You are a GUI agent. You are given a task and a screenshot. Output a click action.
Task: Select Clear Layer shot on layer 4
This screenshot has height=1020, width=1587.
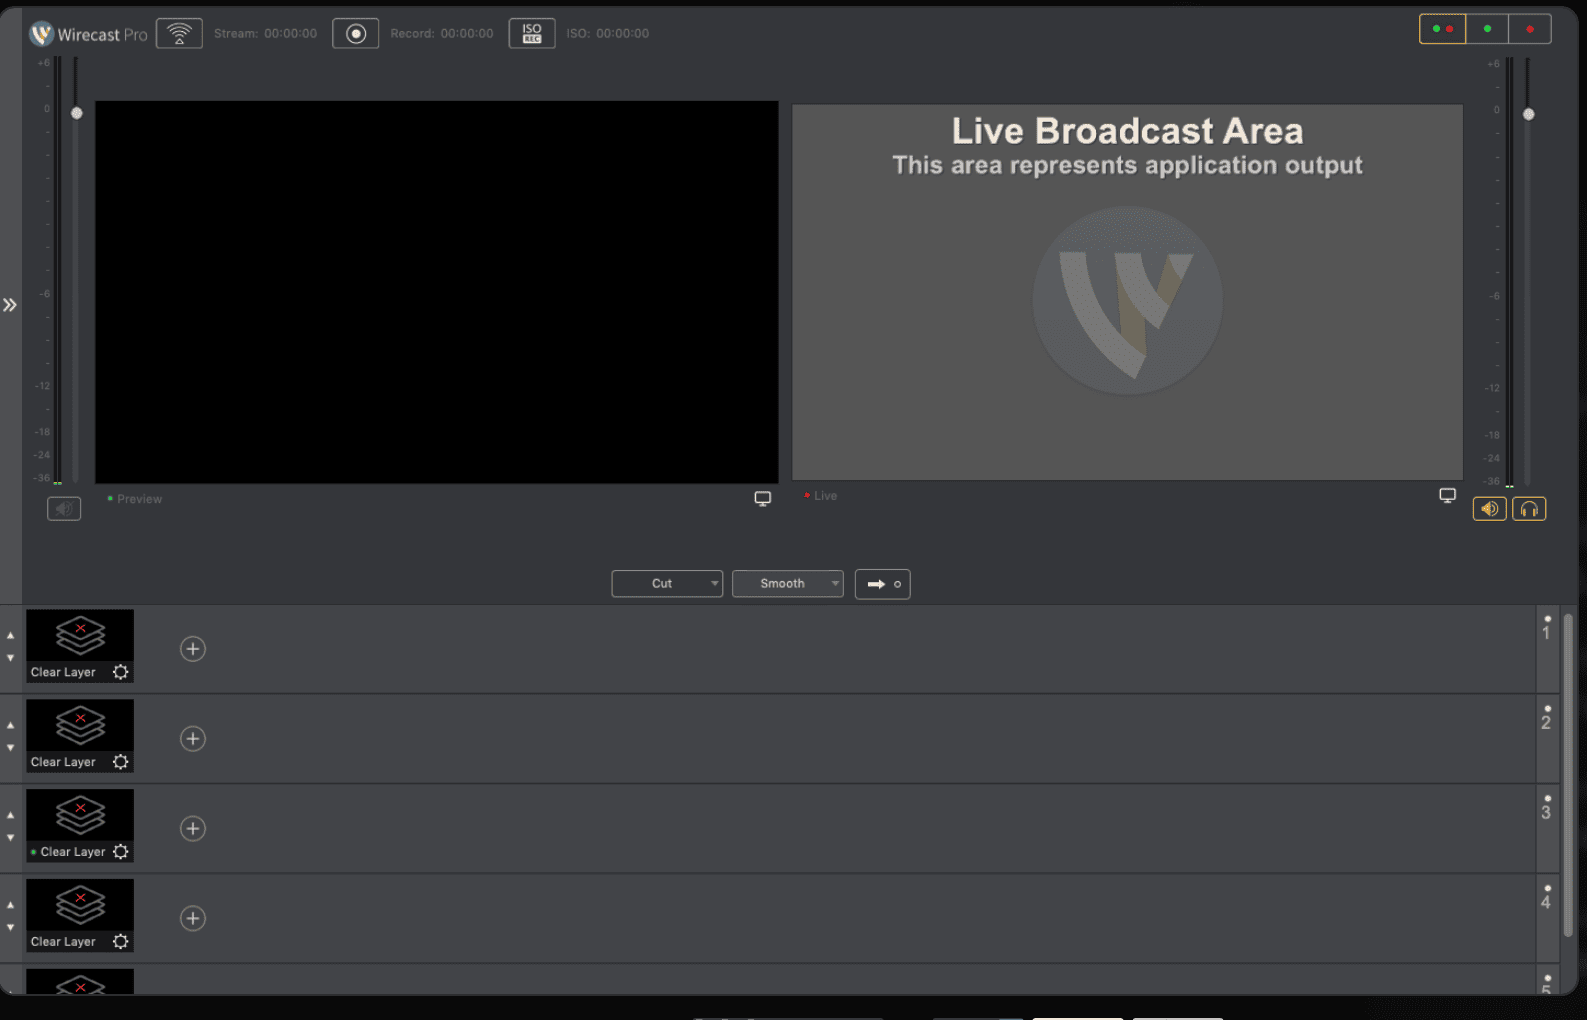point(80,916)
